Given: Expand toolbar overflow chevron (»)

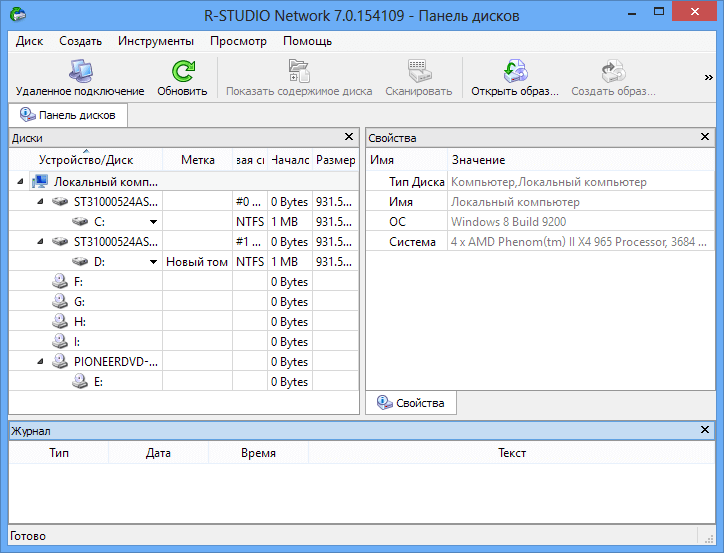Looking at the screenshot, I should (x=708, y=78).
